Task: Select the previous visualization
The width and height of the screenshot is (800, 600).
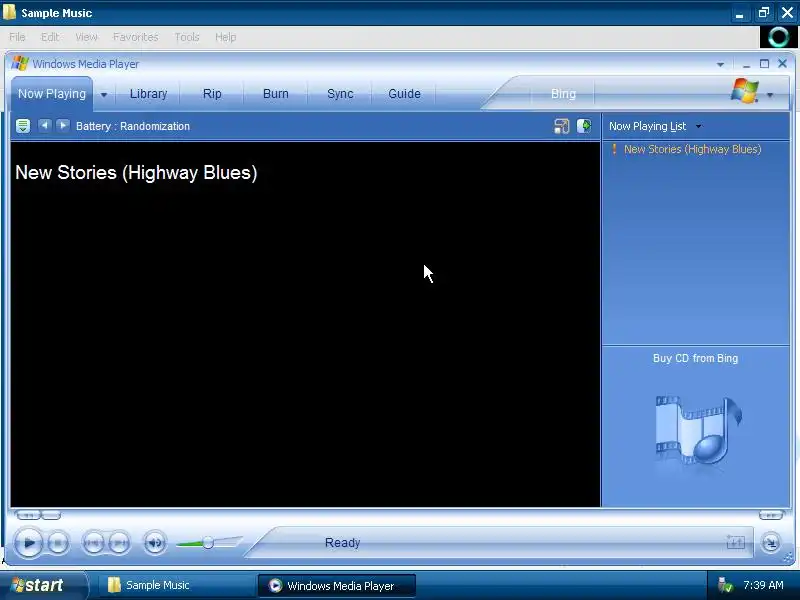Action: tap(45, 126)
